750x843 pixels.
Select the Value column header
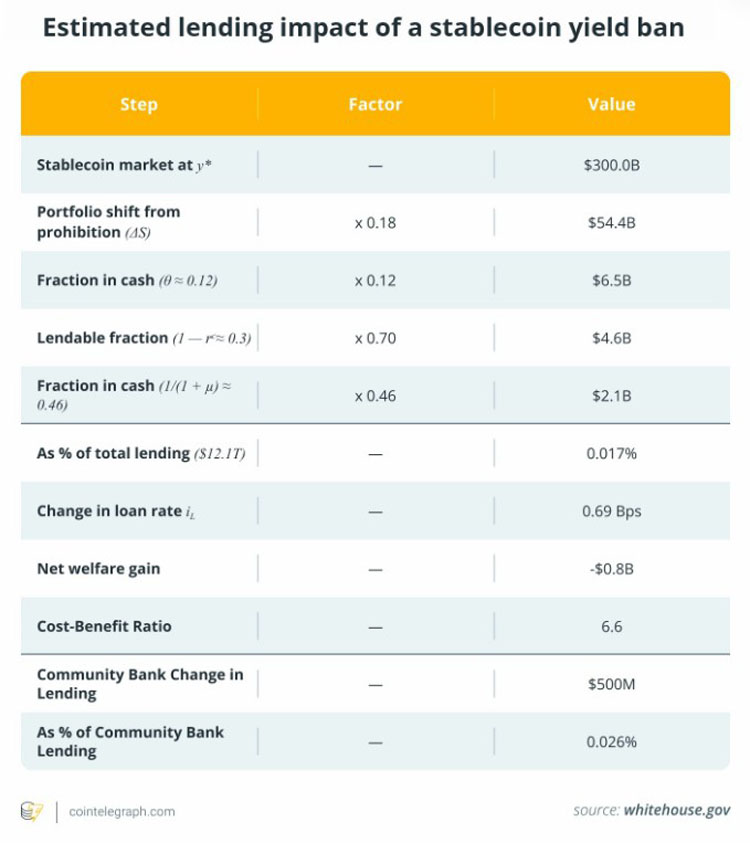[x=611, y=104]
